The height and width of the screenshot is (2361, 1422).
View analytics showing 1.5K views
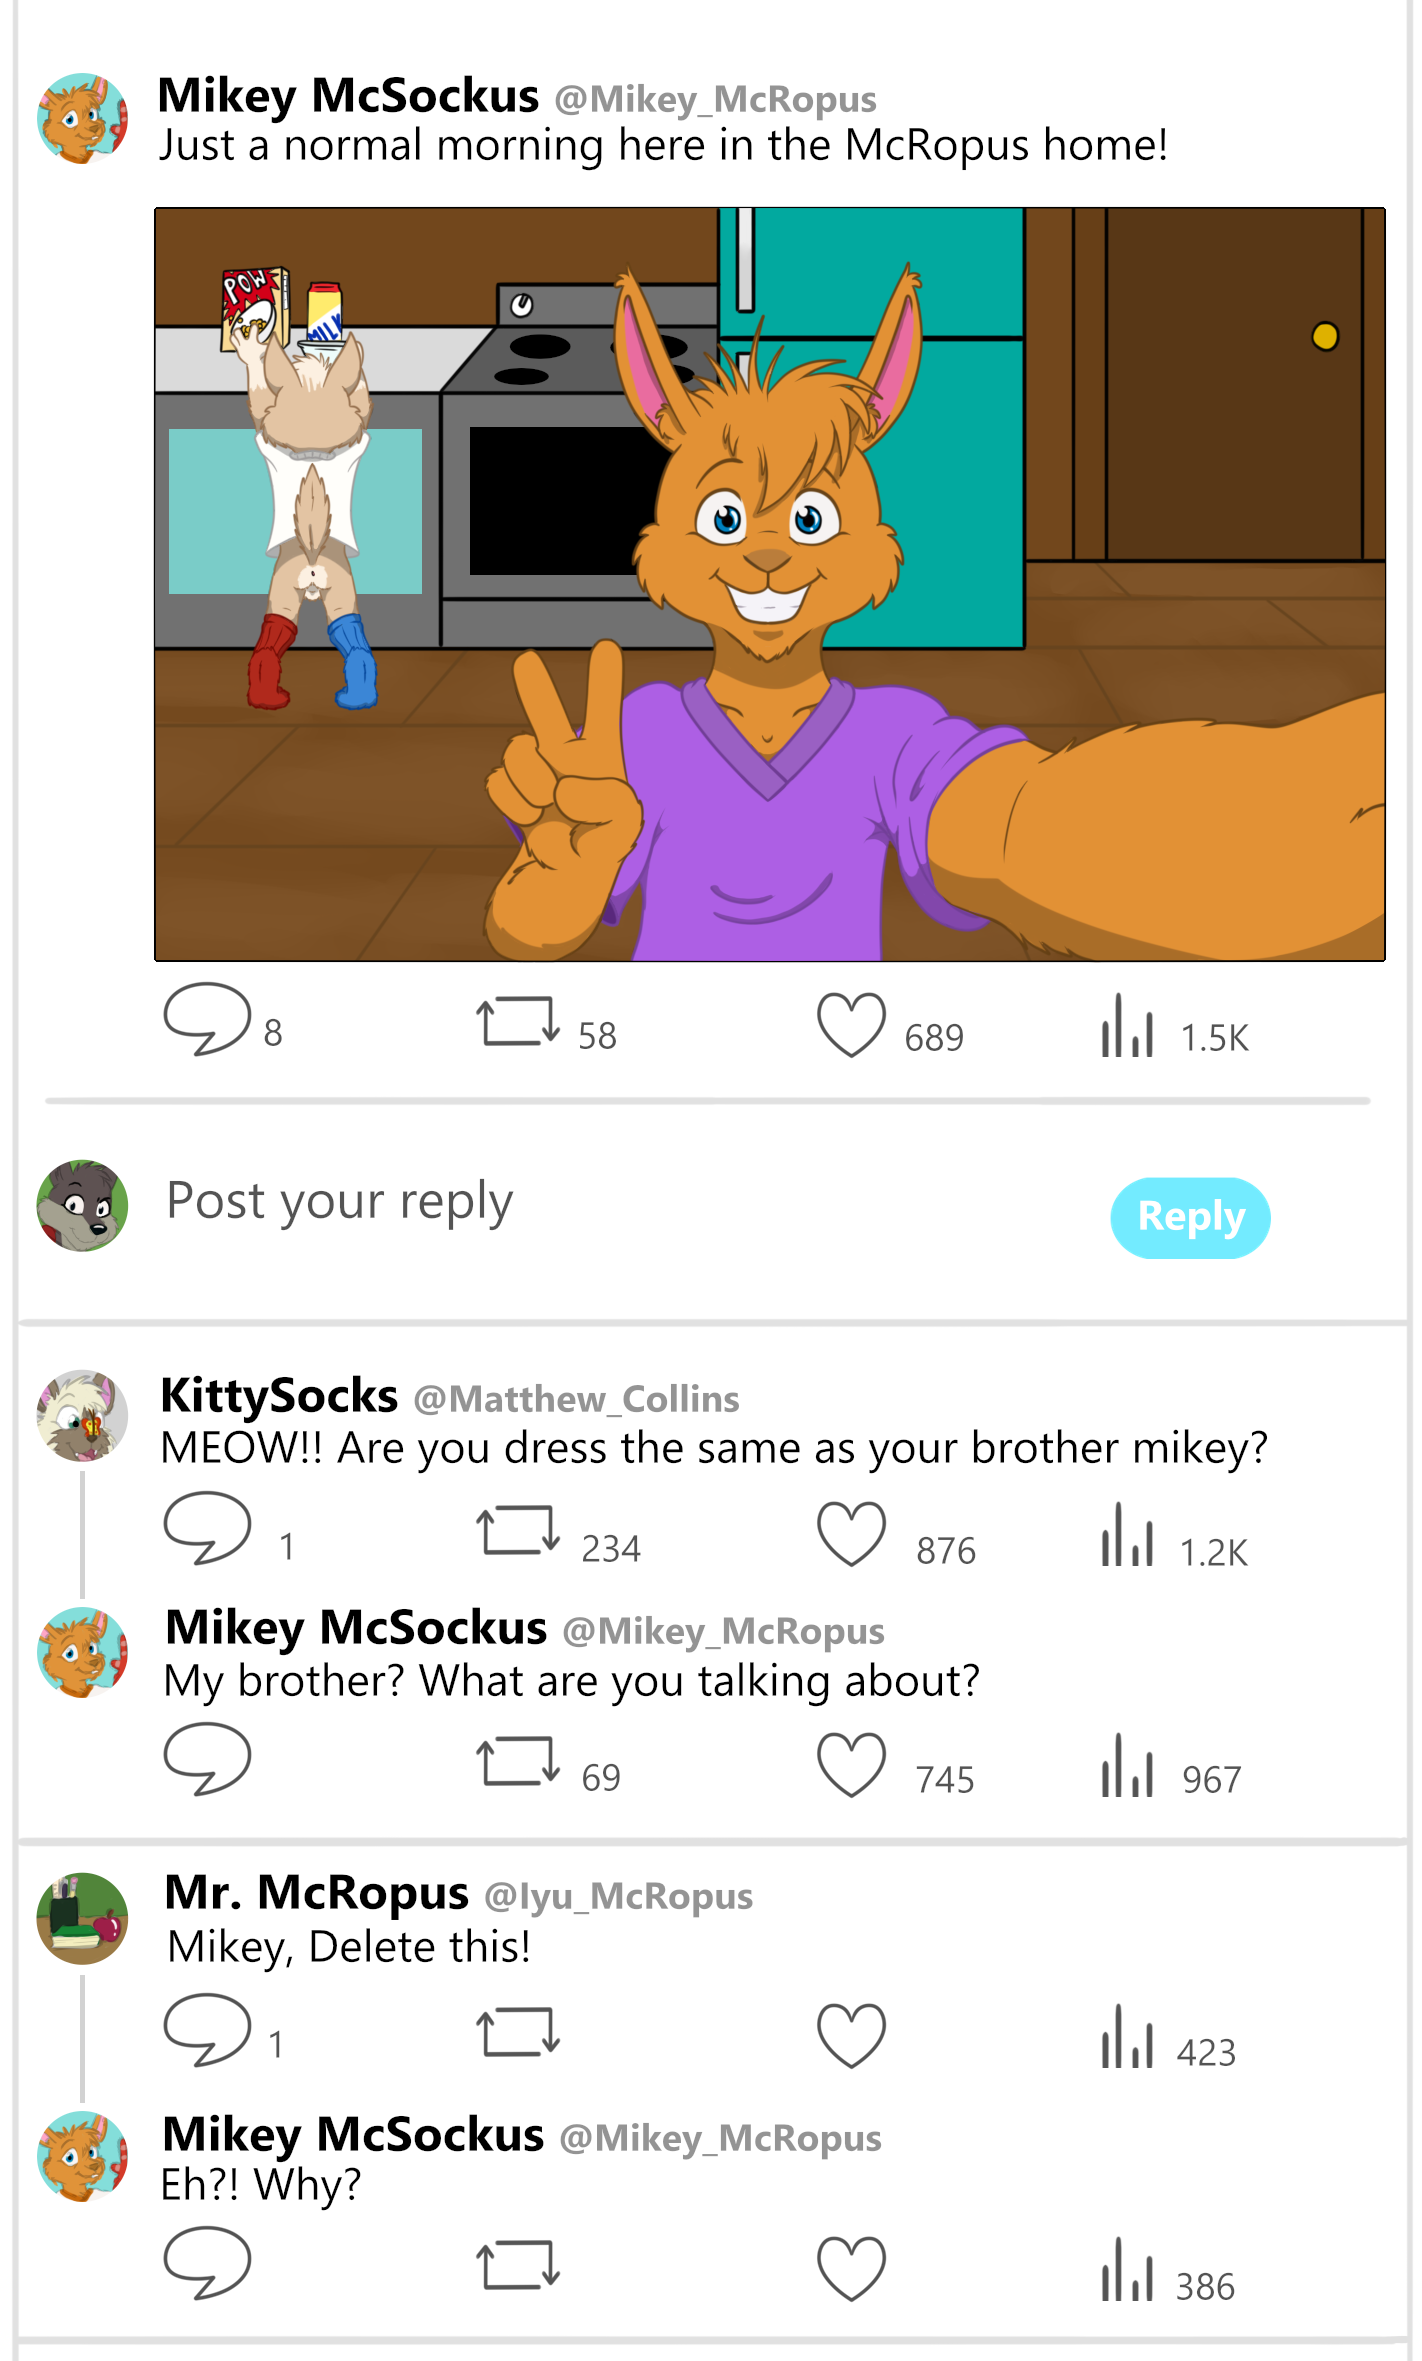1127,1025
